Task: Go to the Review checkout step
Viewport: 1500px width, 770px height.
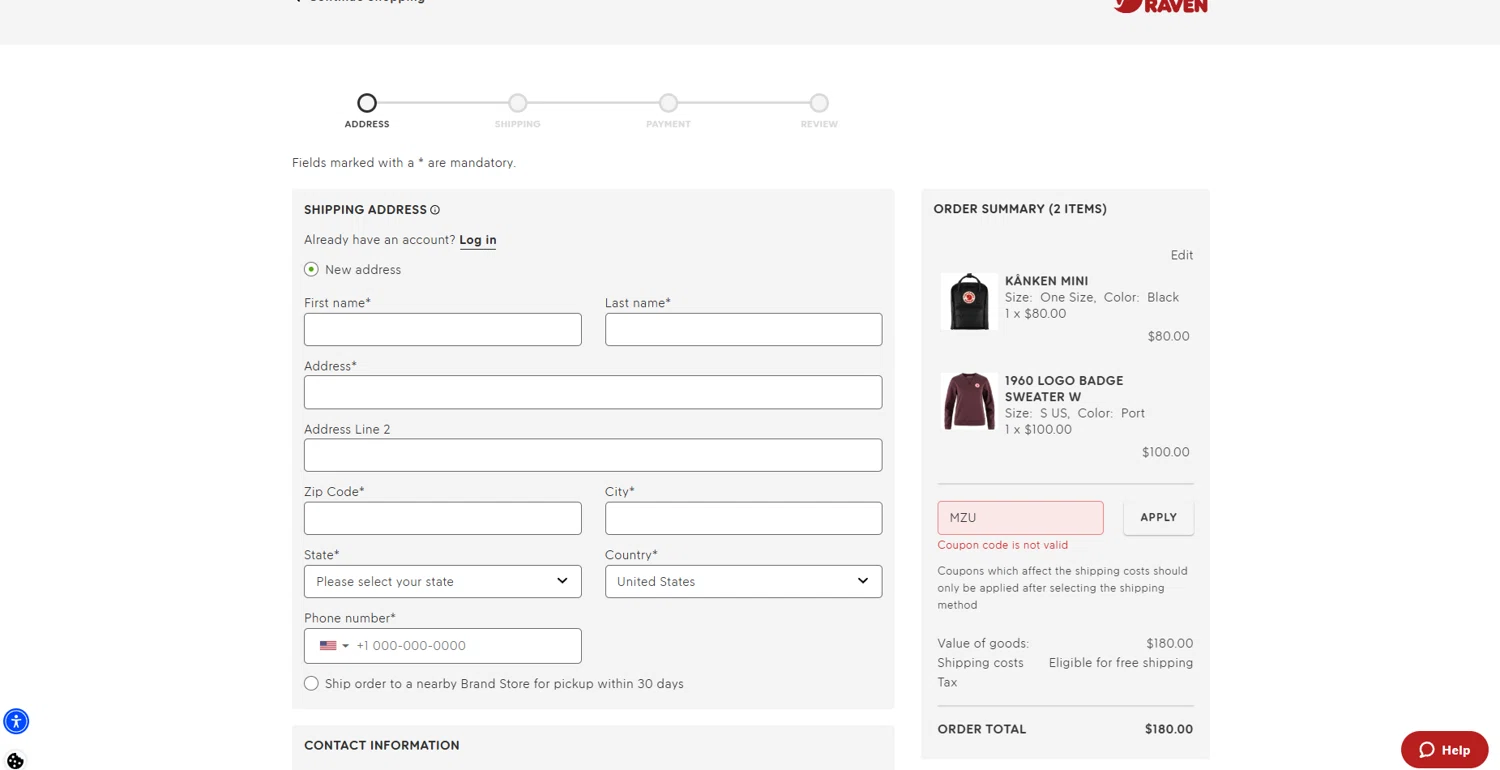Action: click(x=819, y=103)
